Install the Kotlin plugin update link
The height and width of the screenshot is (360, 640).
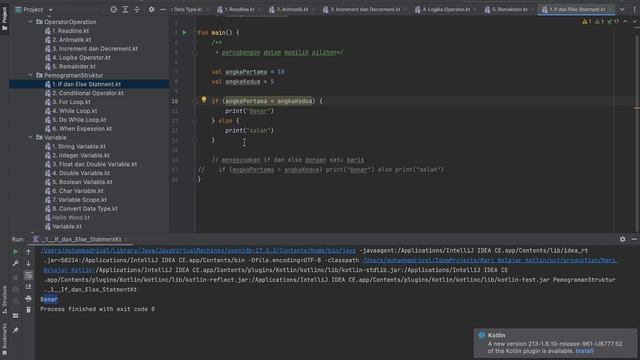click(x=584, y=351)
